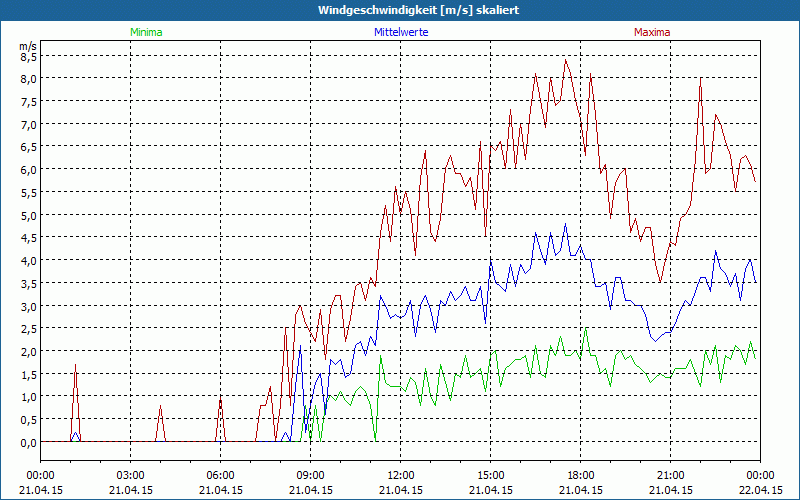Click the 22.04.15 date label
800x500 pixels.
760,490
